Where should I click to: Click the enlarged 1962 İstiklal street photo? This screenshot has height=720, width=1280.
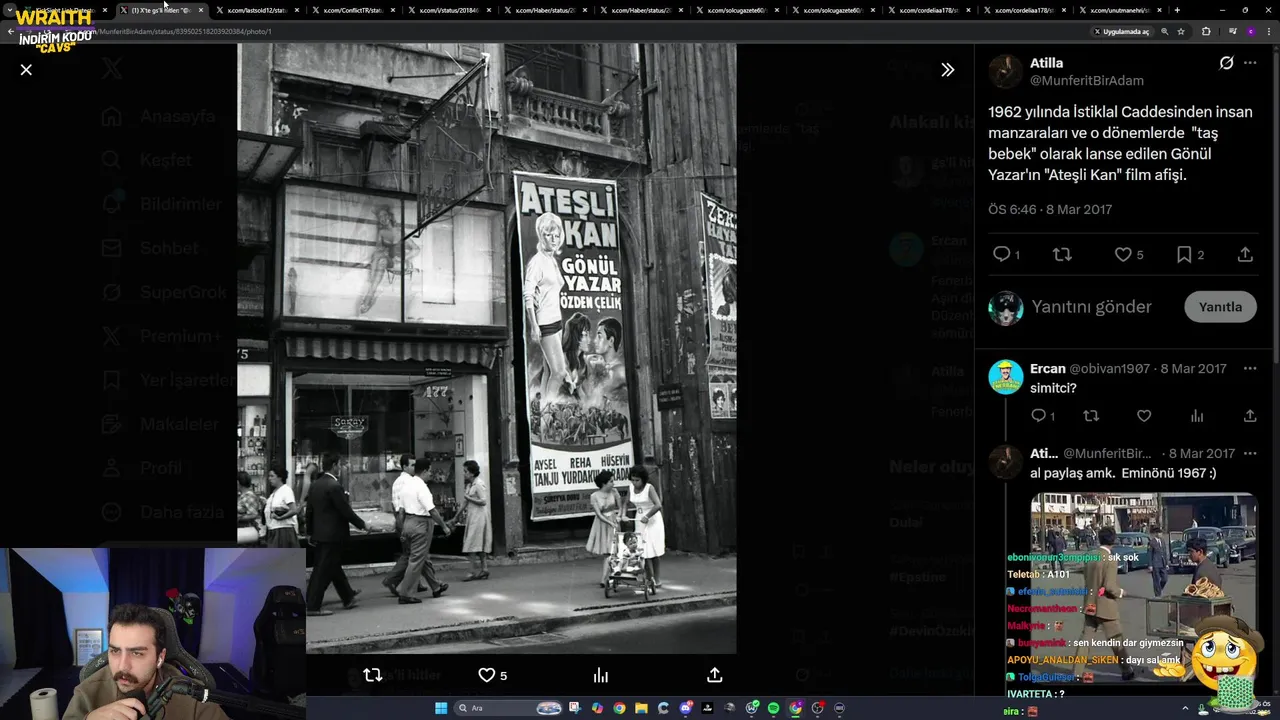click(486, 348)
